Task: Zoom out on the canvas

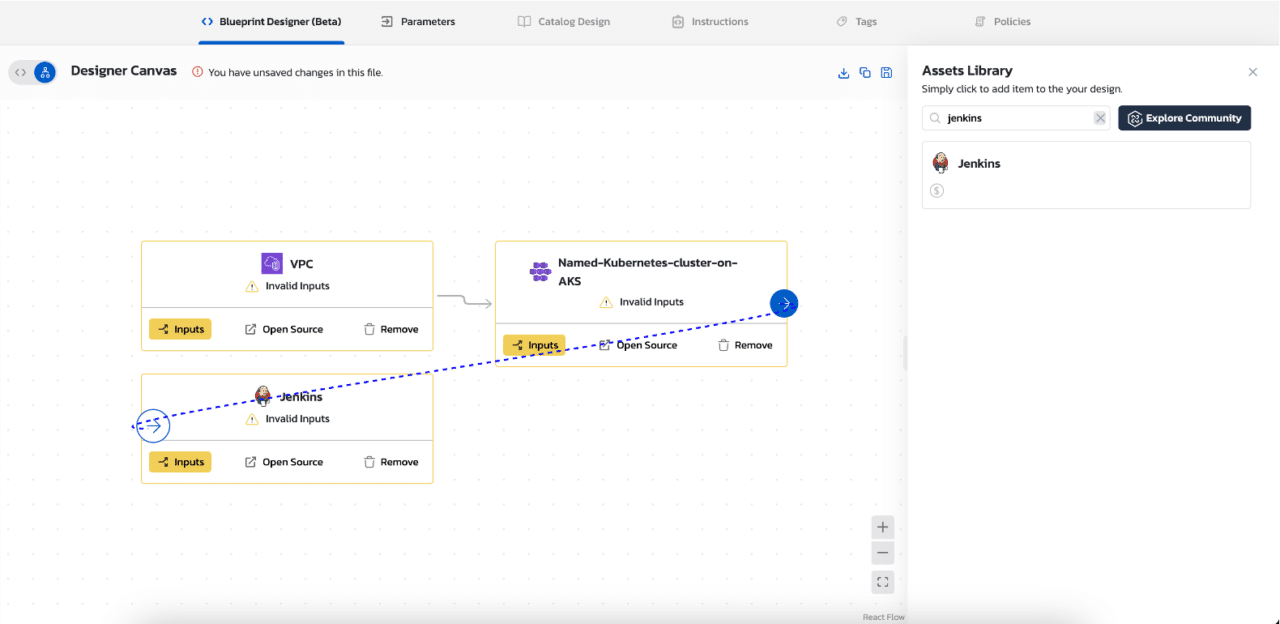Action: [x=882, y=553]
